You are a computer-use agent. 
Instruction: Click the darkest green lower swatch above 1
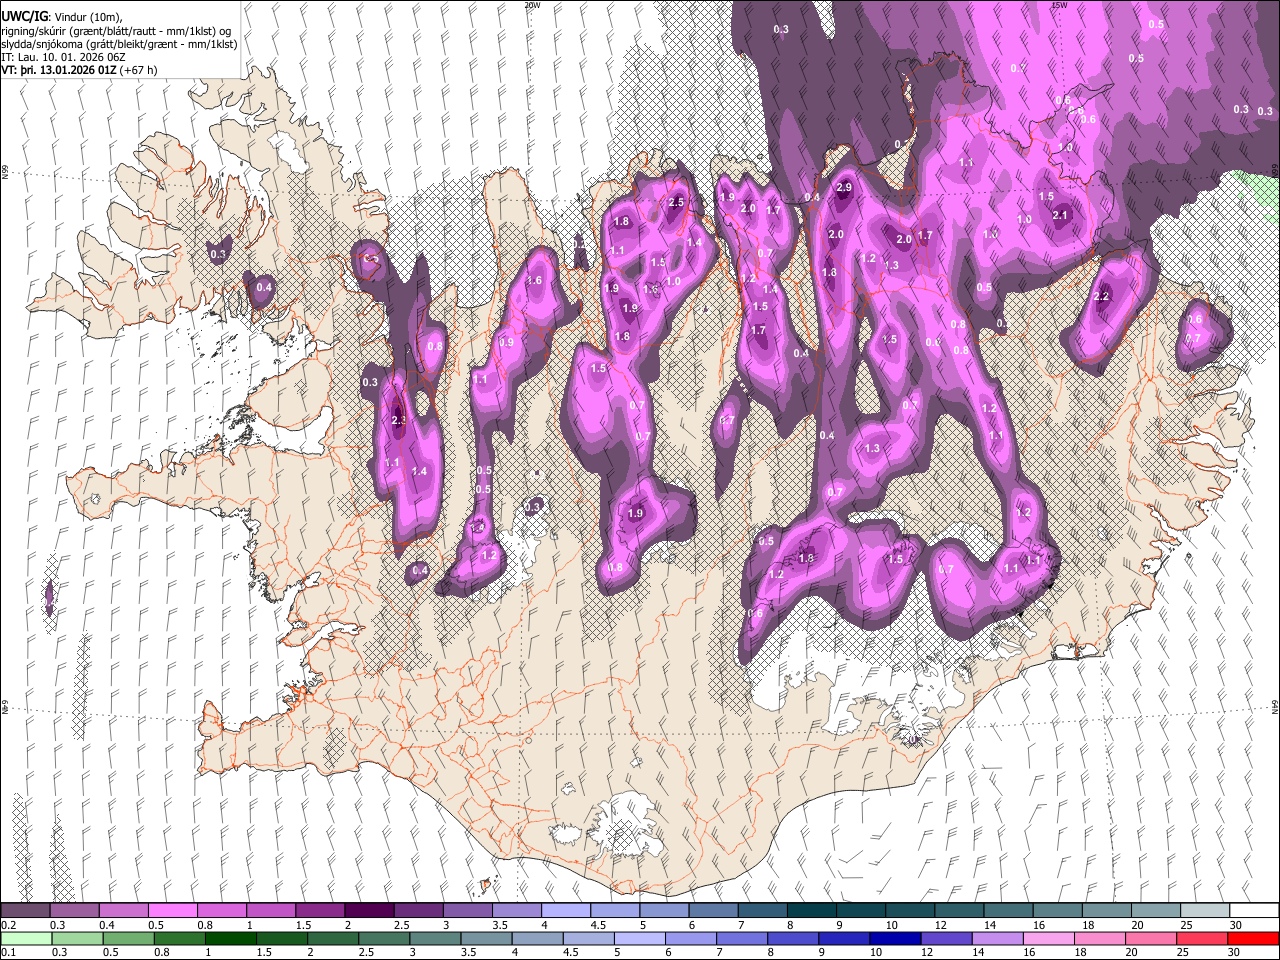pyautogui.click(x=230, y=938)
